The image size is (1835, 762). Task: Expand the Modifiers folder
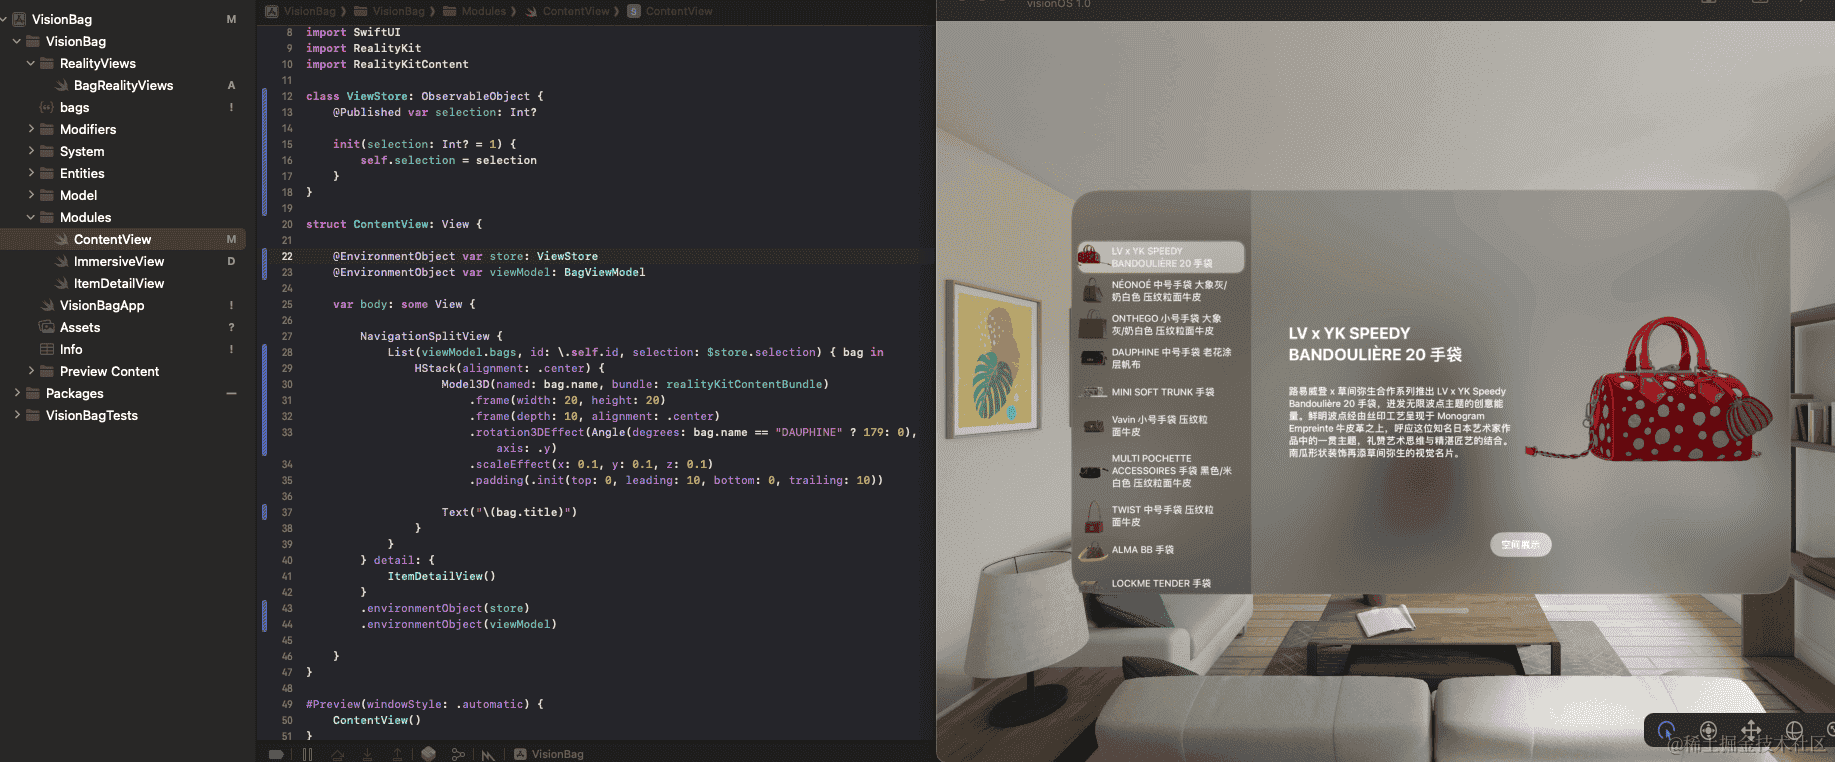point(31,129)
